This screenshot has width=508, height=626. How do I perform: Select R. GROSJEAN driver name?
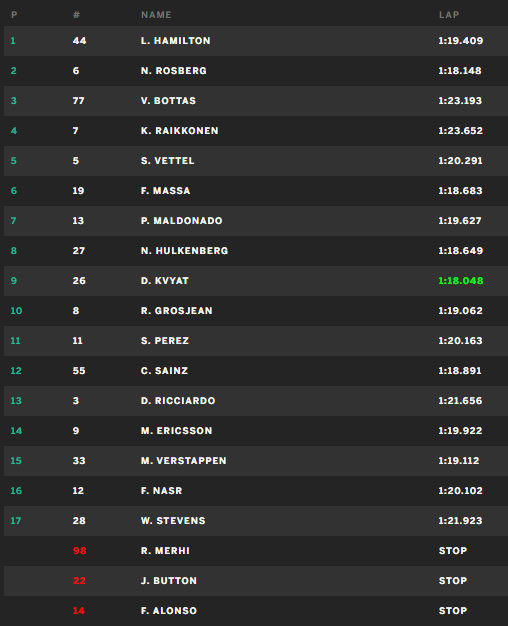click(177, 311)
